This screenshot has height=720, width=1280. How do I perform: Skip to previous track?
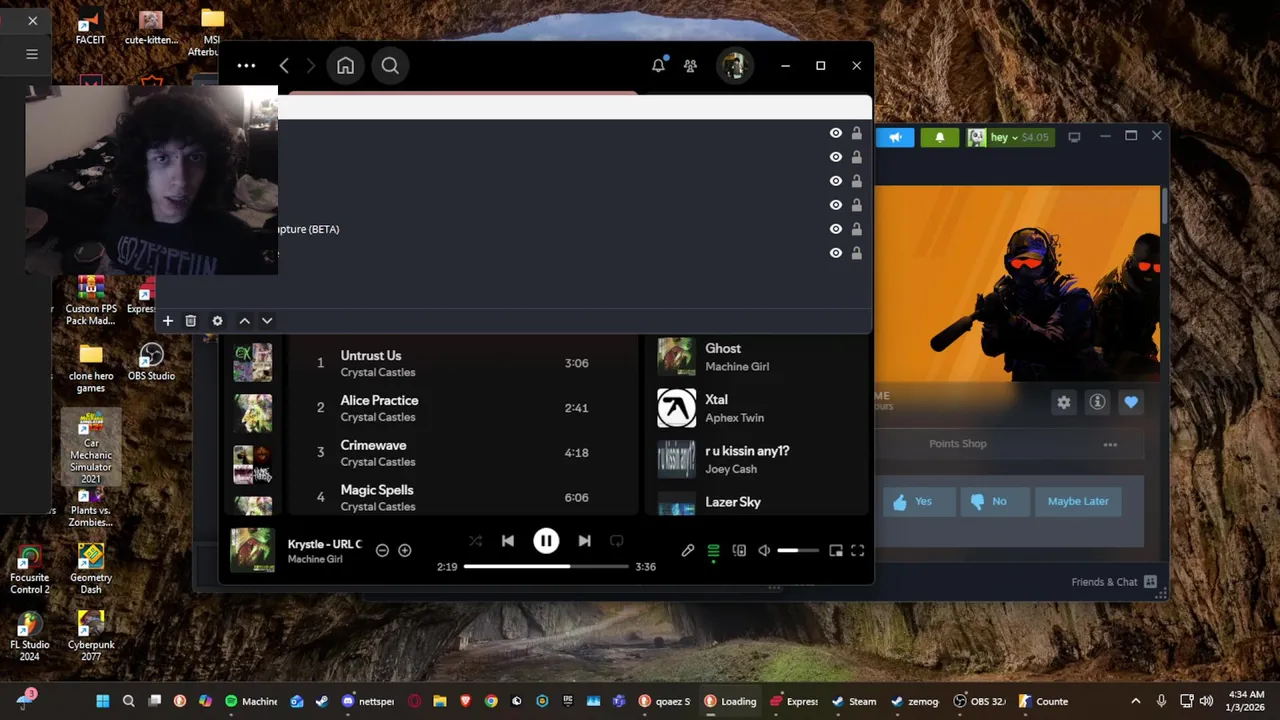pos(508,541)
